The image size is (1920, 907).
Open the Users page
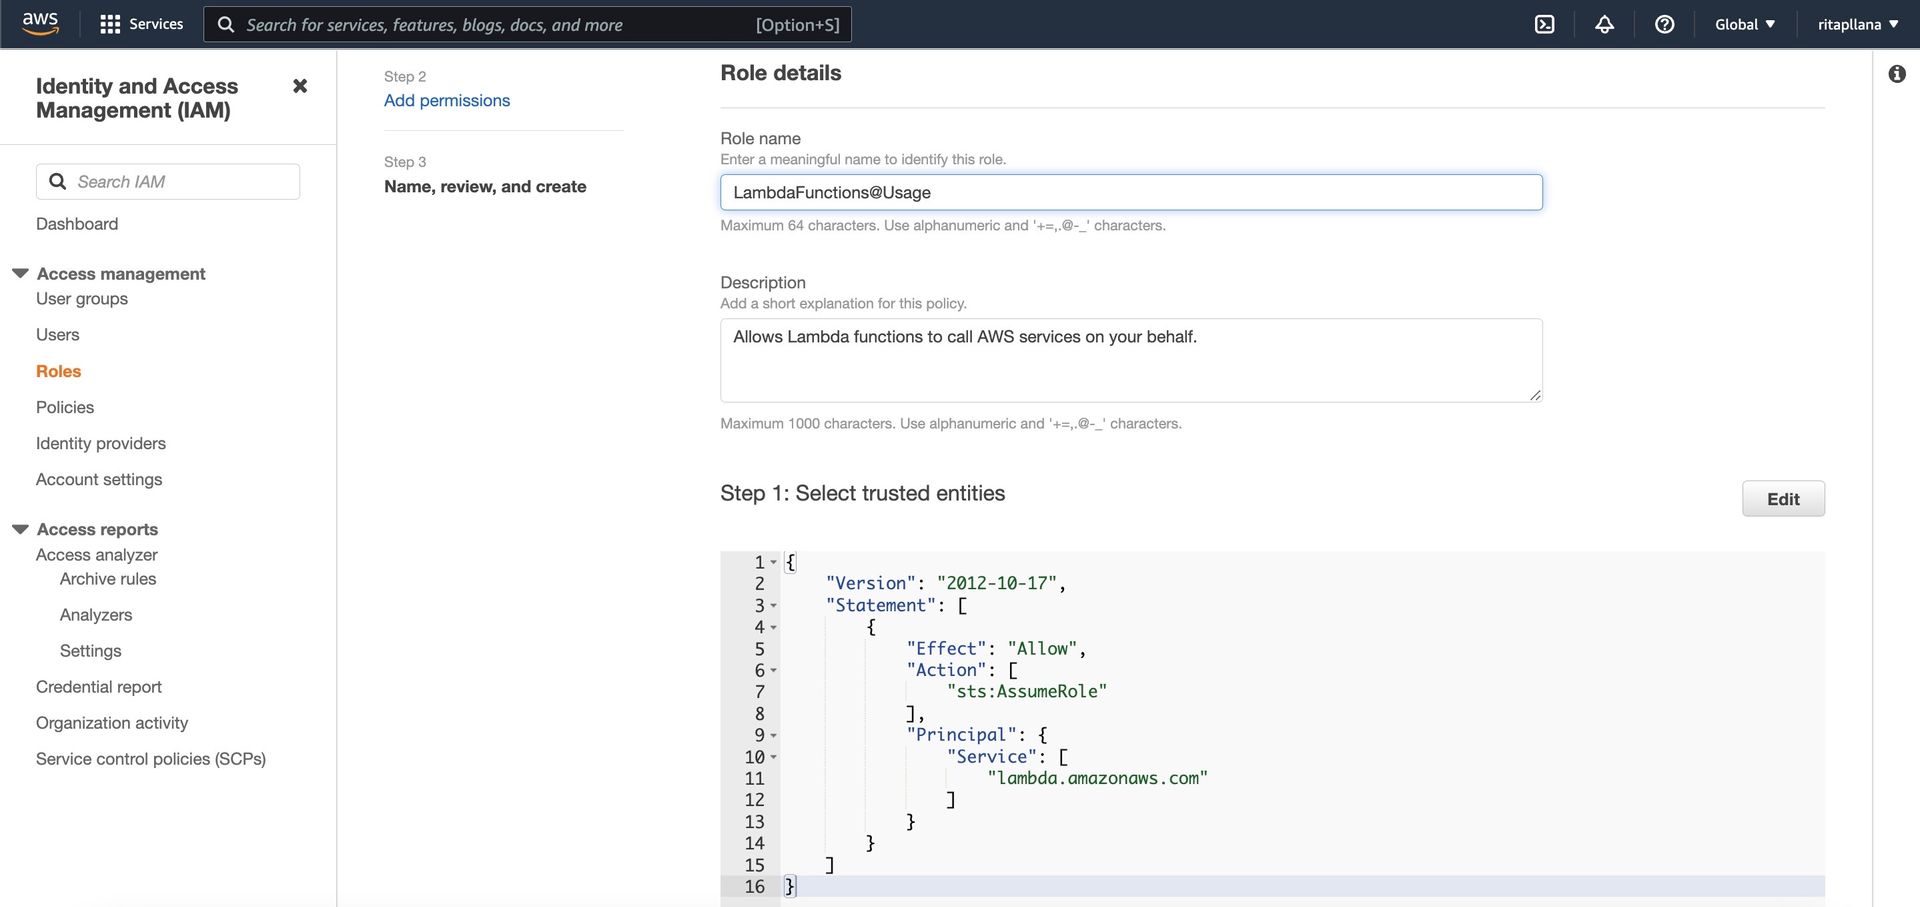(x=58, y=335)
